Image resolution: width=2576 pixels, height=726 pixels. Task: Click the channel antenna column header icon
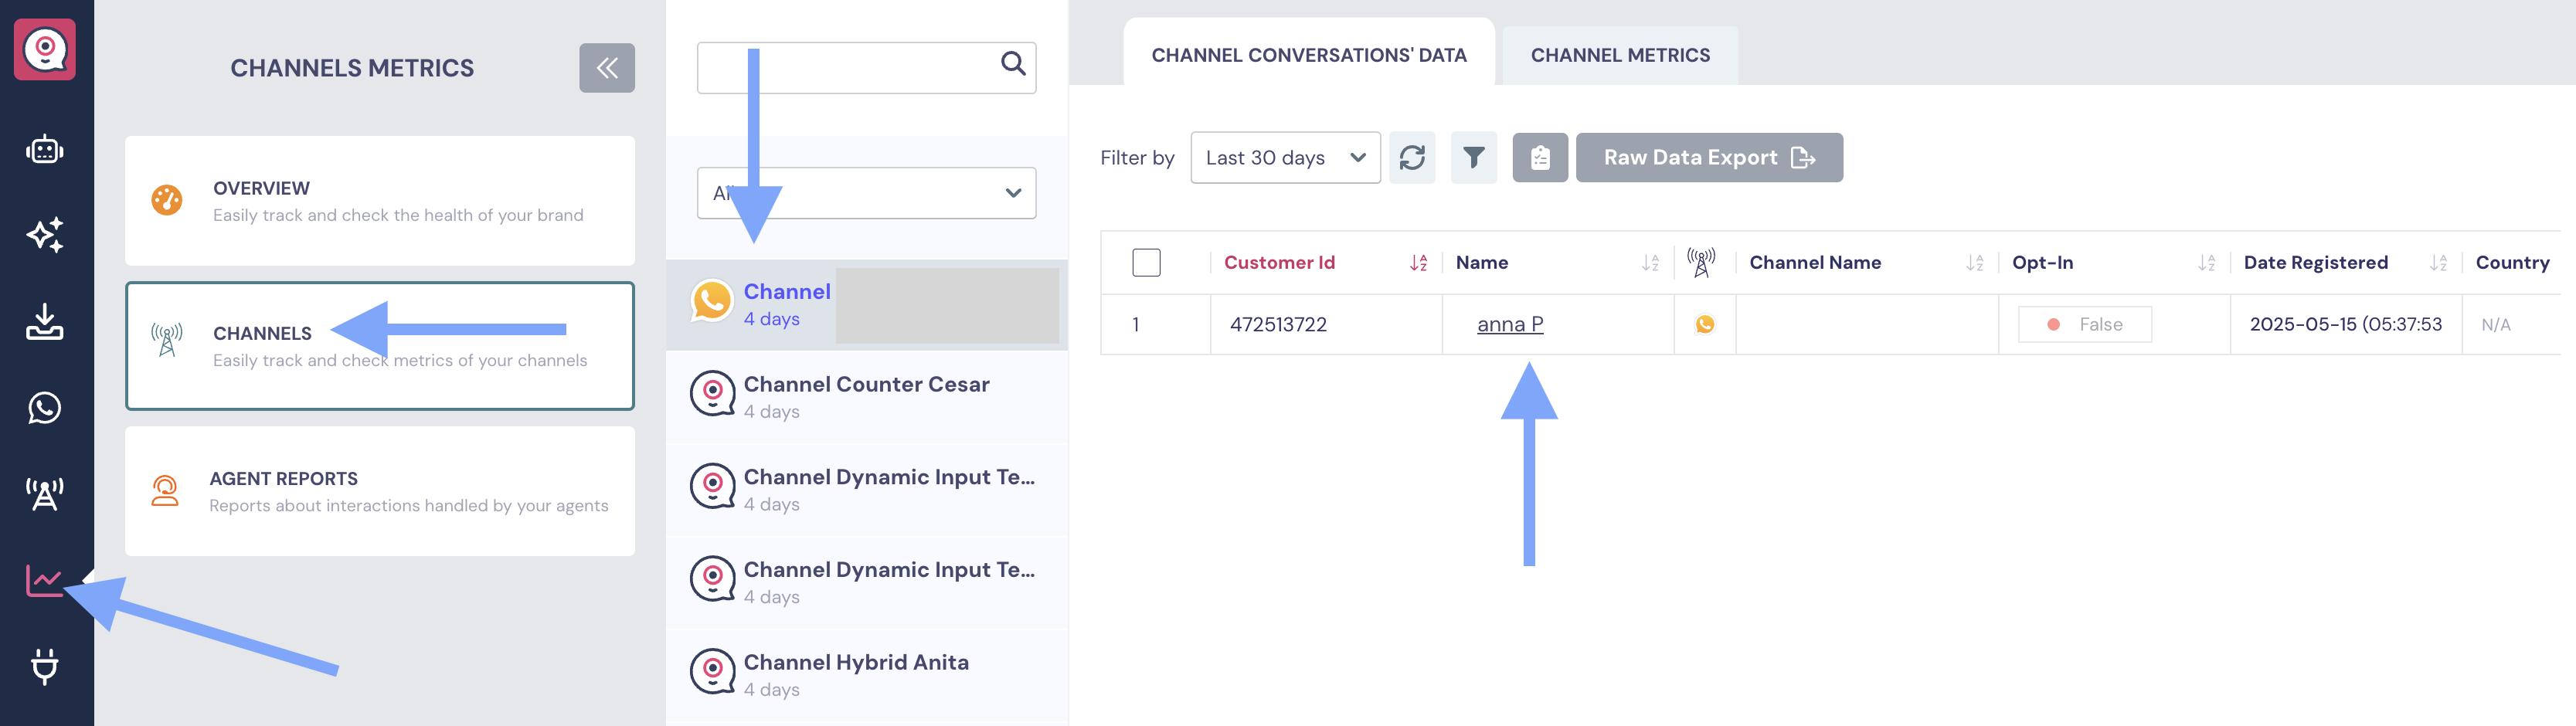pos(1701,263)
